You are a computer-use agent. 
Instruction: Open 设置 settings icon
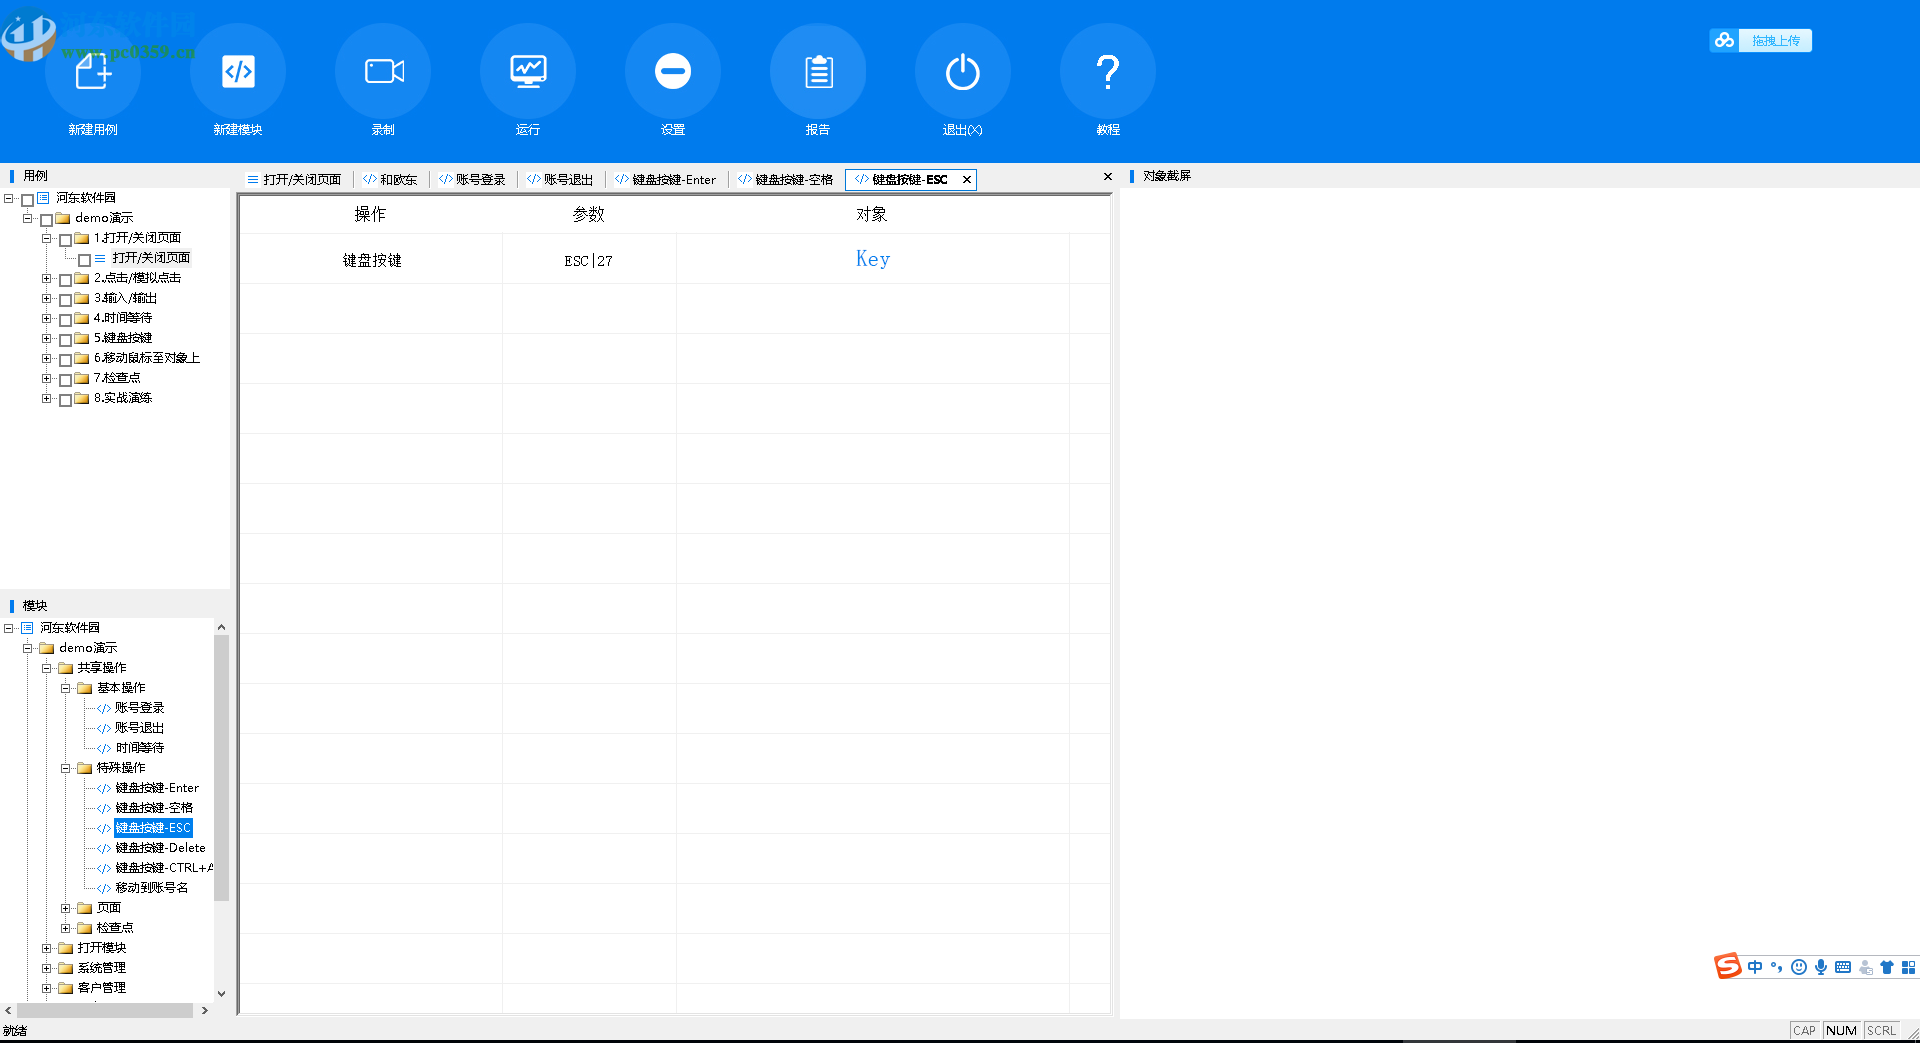(x=673, y=71)
